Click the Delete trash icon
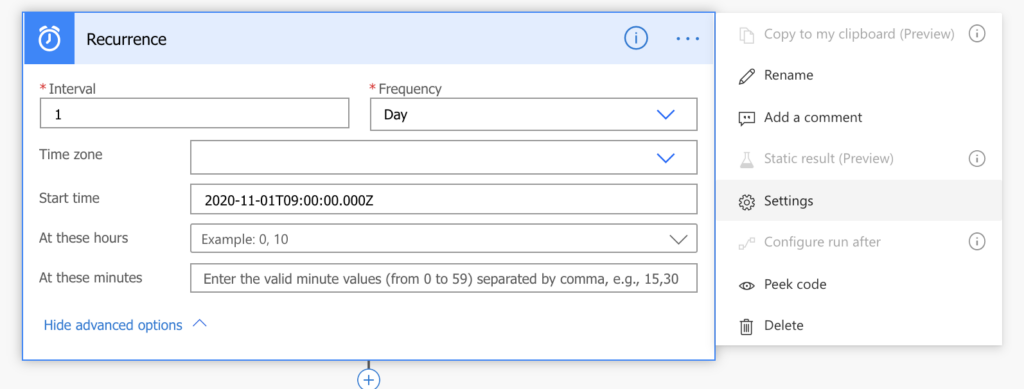 [746, 326]
